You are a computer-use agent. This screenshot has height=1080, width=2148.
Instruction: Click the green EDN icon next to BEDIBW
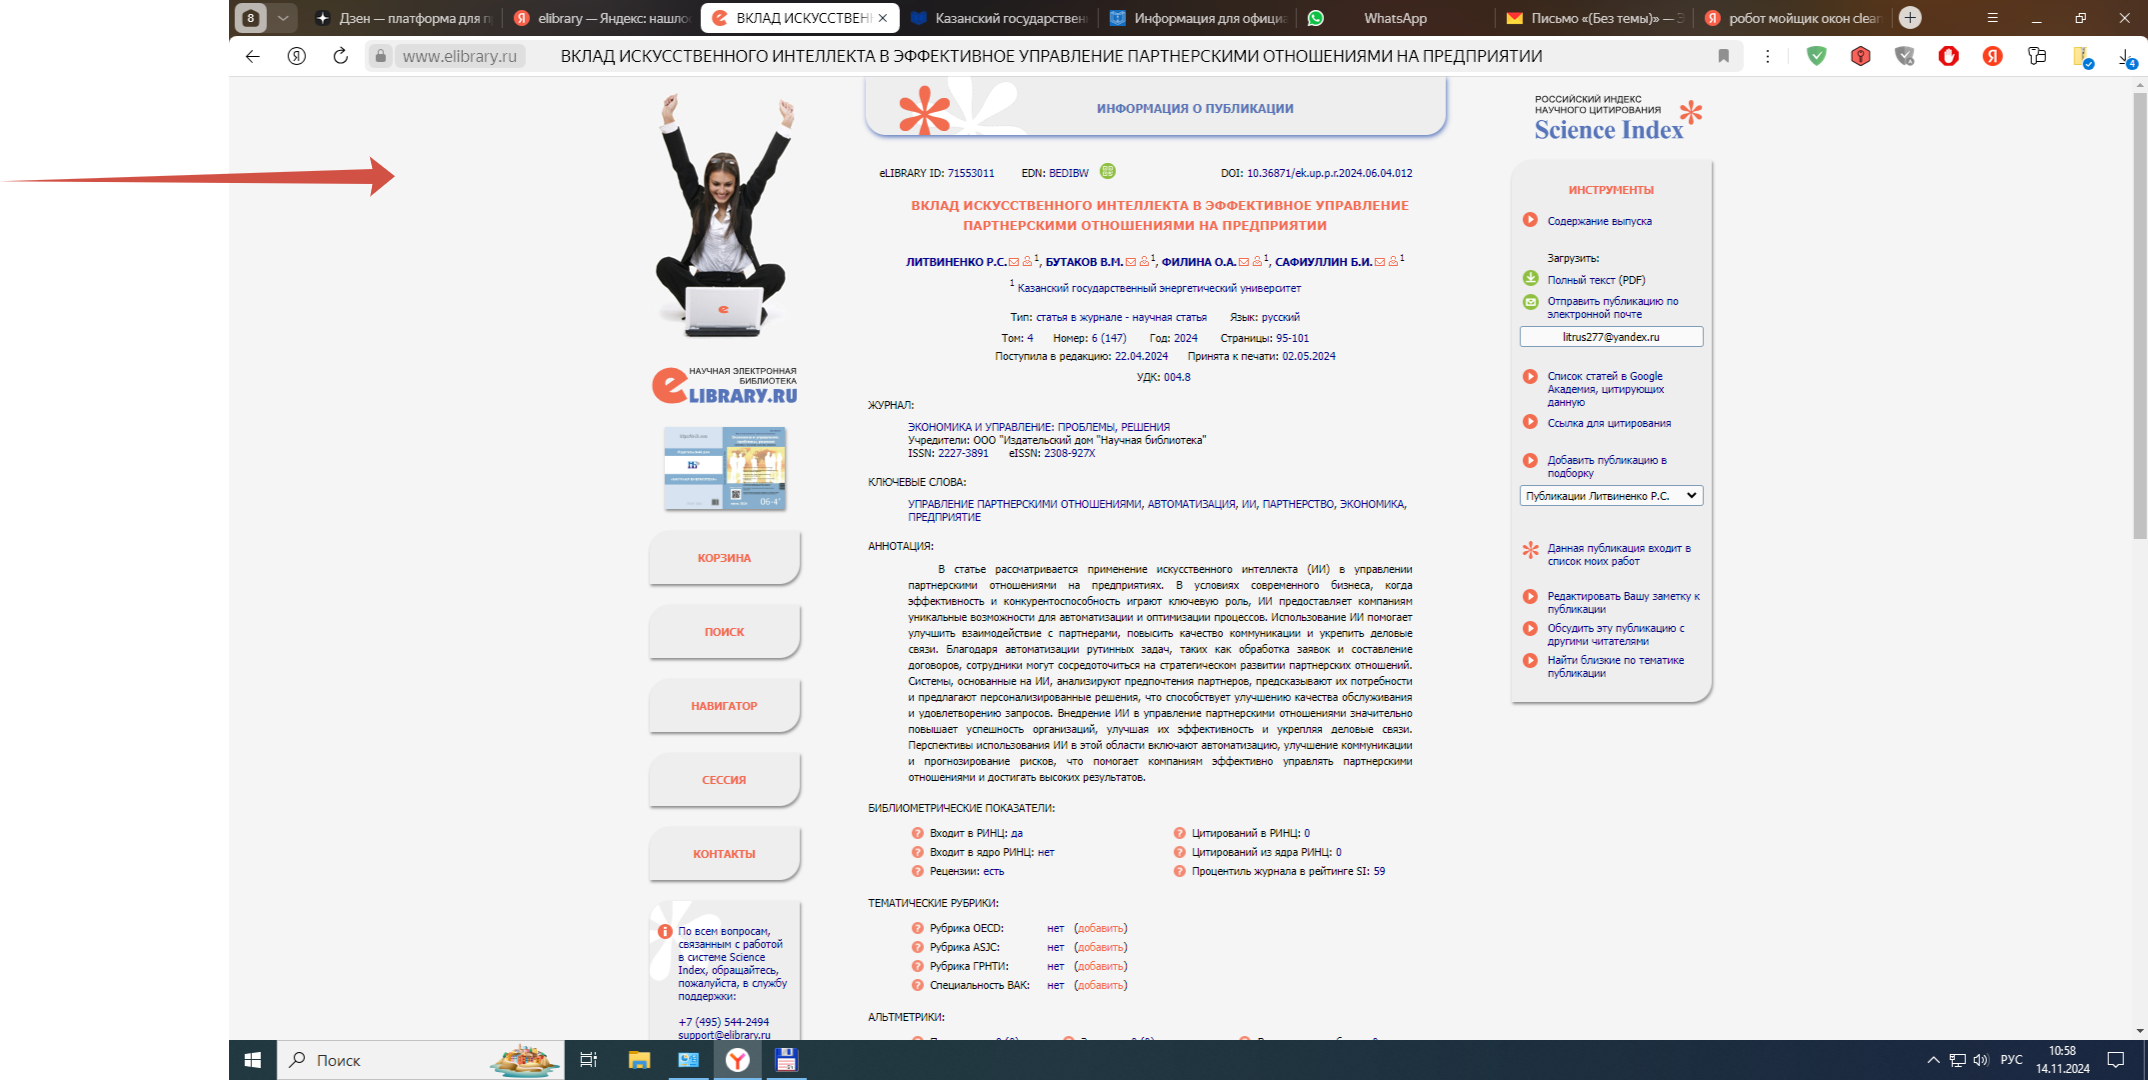(1107, 172)
